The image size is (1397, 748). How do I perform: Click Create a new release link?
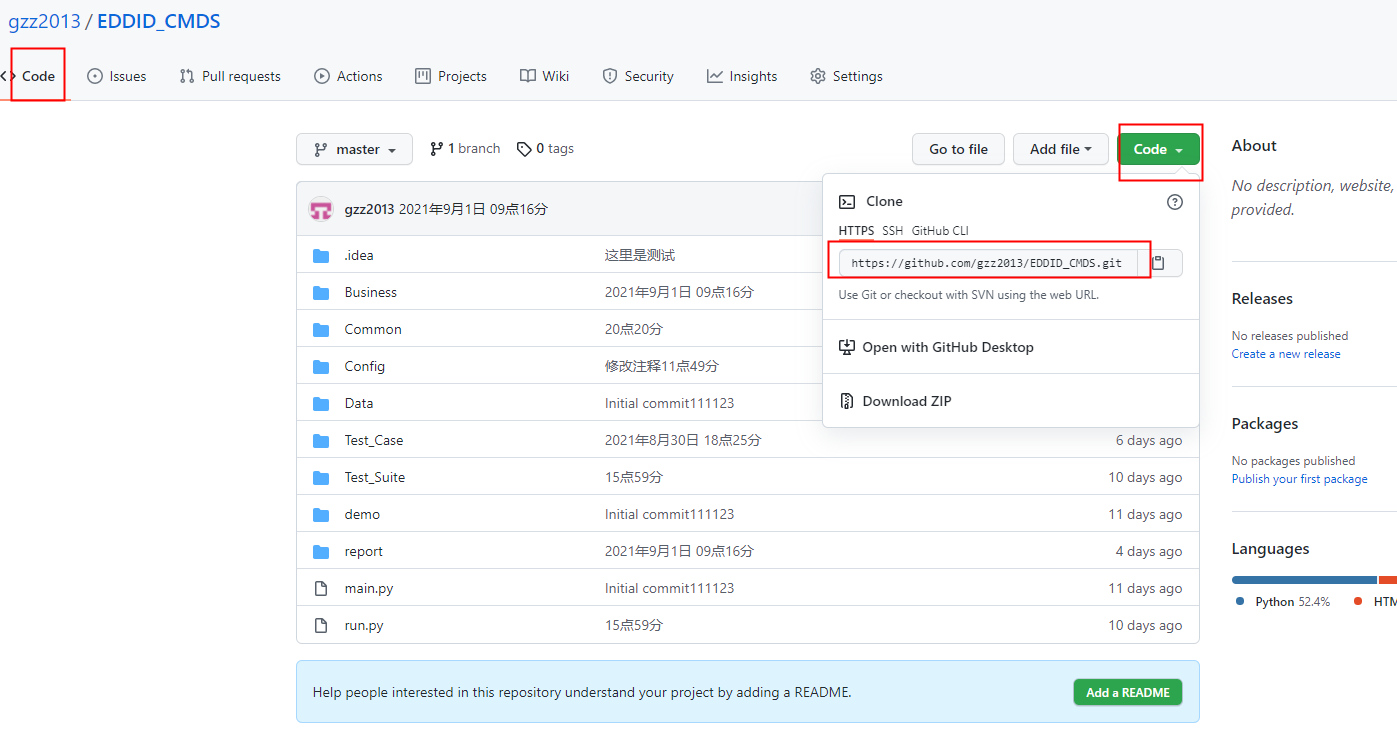(1286, 354)
